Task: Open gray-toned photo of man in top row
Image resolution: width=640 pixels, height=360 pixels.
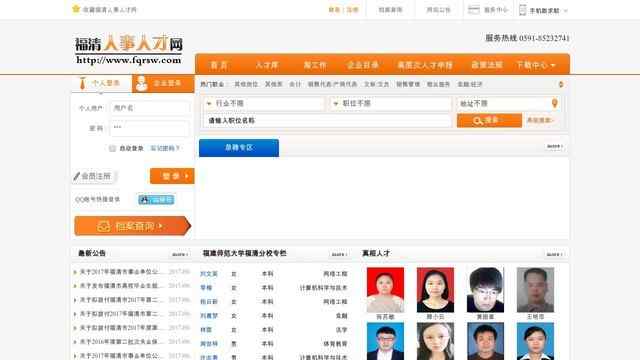Action: pos(535,290)
